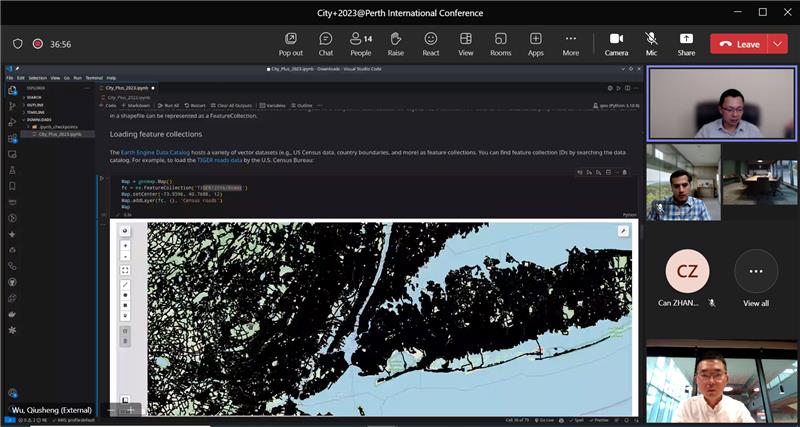Expand the Leave options arrow
The height and width of the screenshot is (427, 800).
[x=778, y=44]
